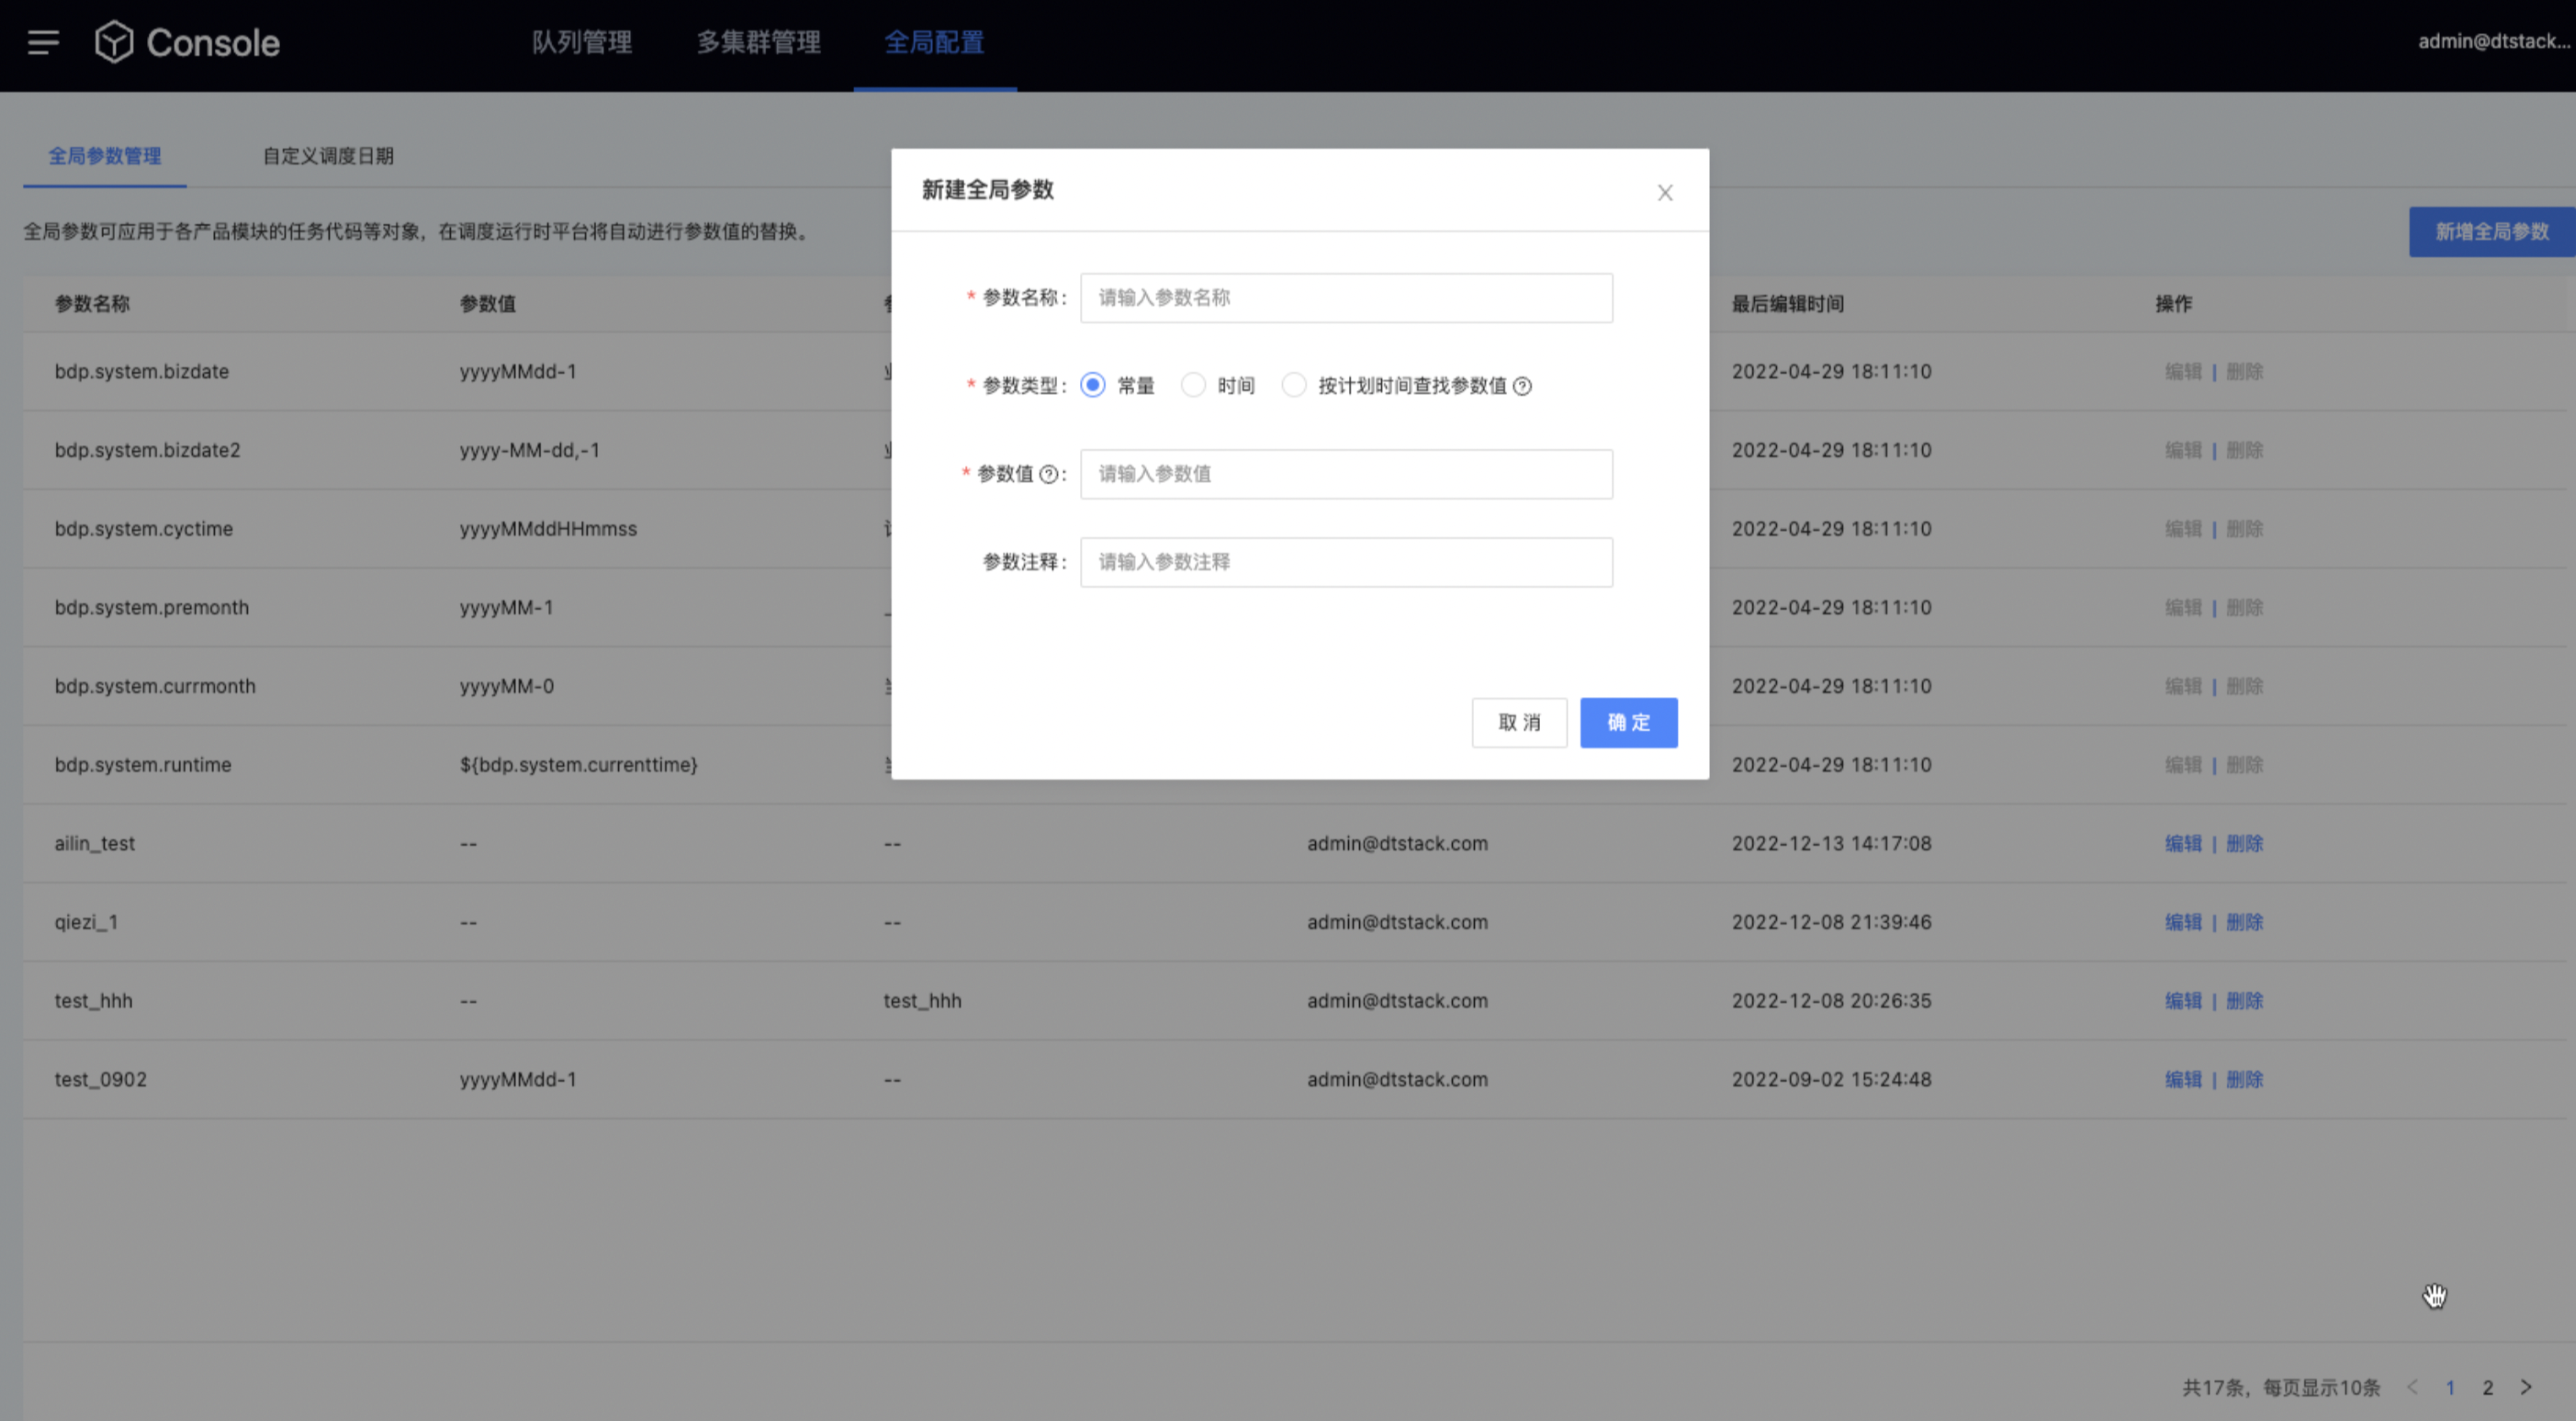This screenshot has height=1421, width=2576.
Task: Click yyyyMMddHHmmss value cell
Action: (548, 529)
